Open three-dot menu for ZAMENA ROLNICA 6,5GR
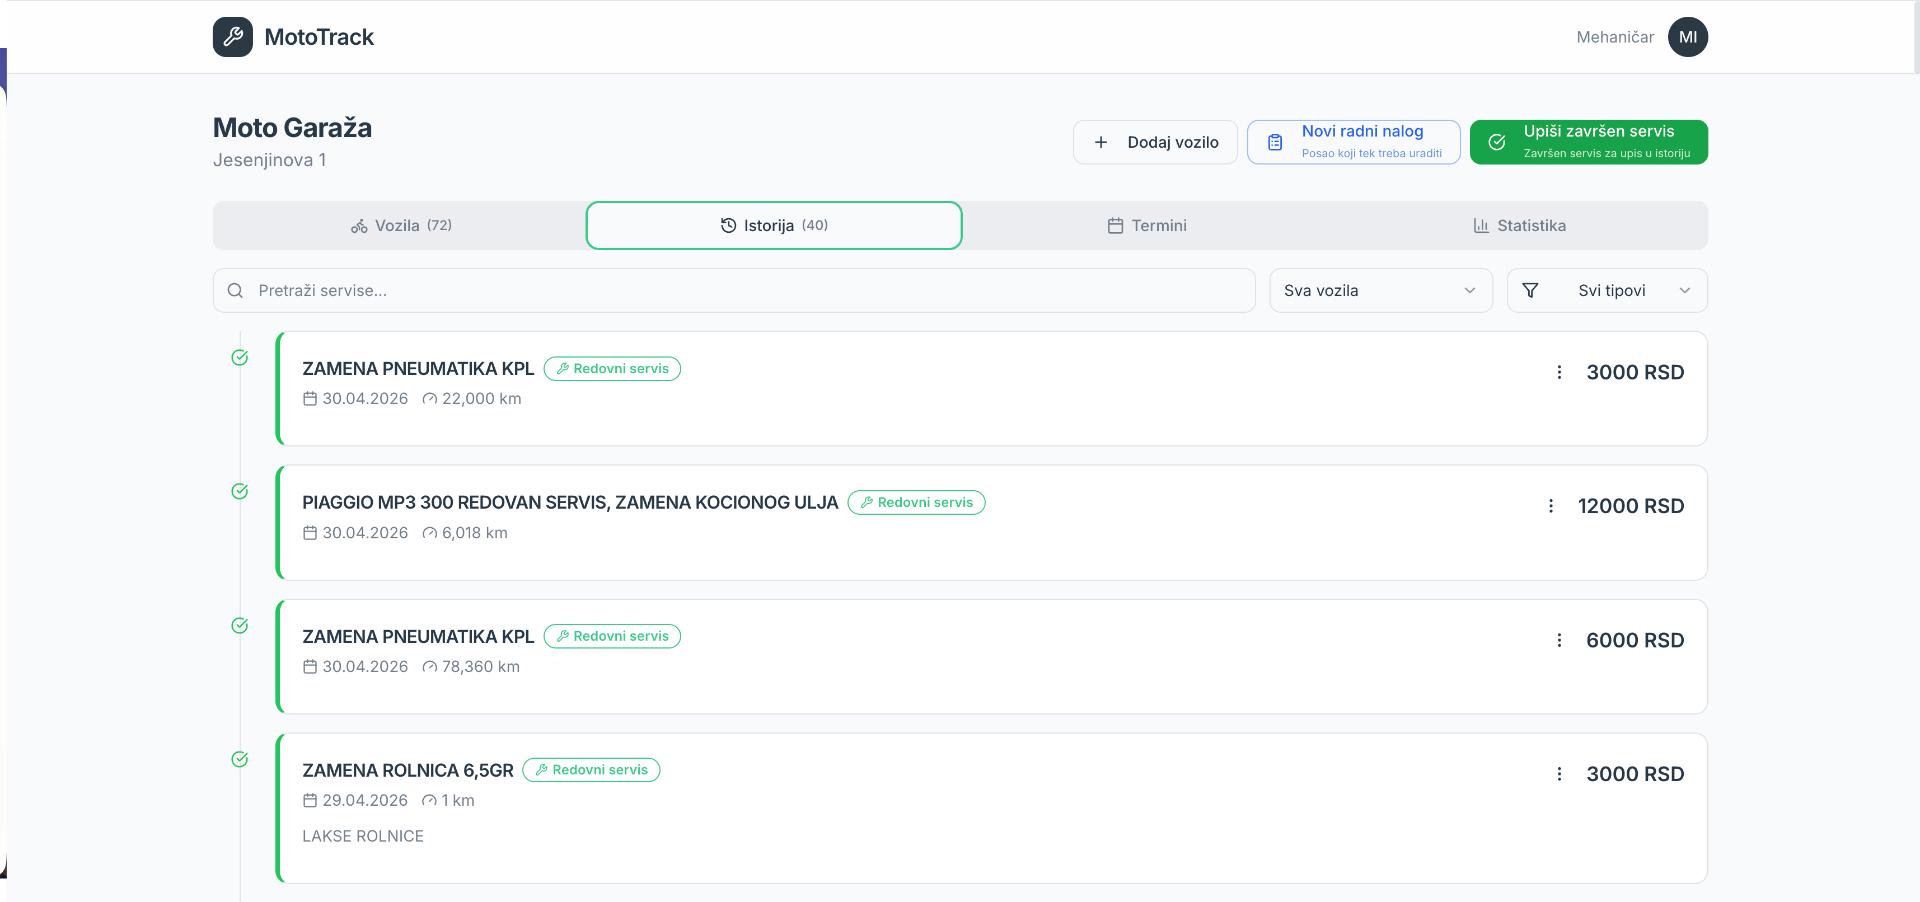This screenshot has width=1920, height=902. pyautogui.click(x=1559, y=774)
